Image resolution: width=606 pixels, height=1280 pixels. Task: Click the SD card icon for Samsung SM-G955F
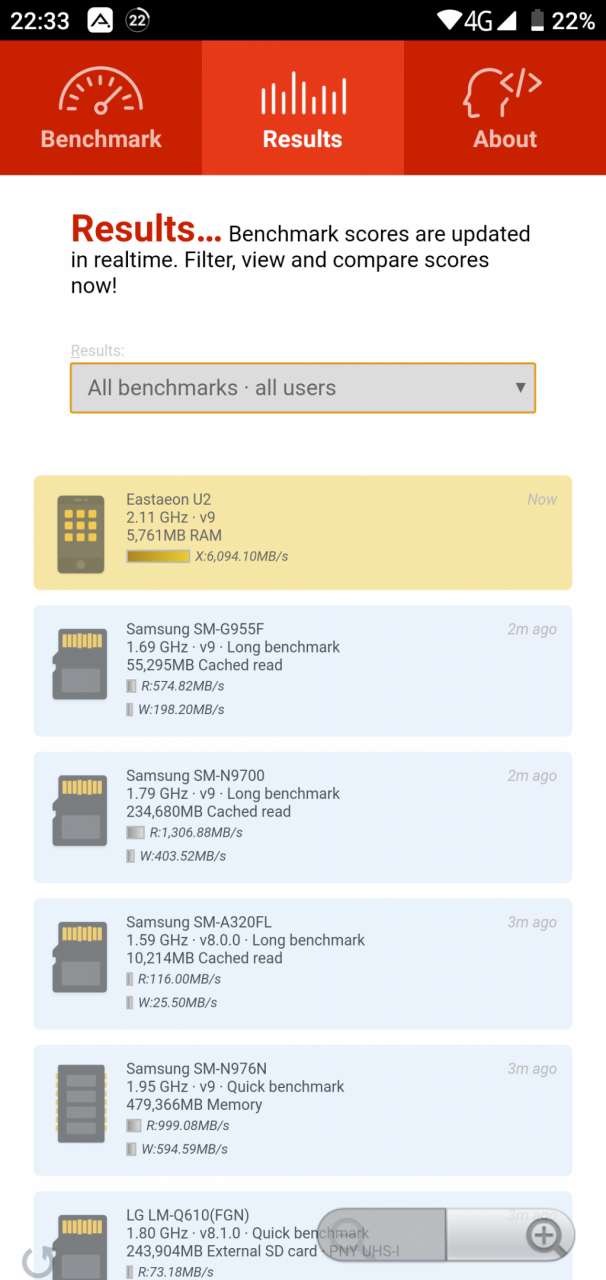tap(80, 665)
